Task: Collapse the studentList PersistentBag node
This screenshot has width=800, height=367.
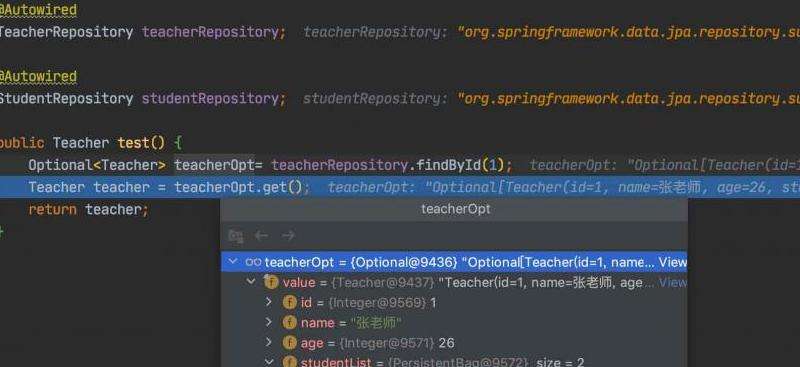Action: (x=269, y=361)
